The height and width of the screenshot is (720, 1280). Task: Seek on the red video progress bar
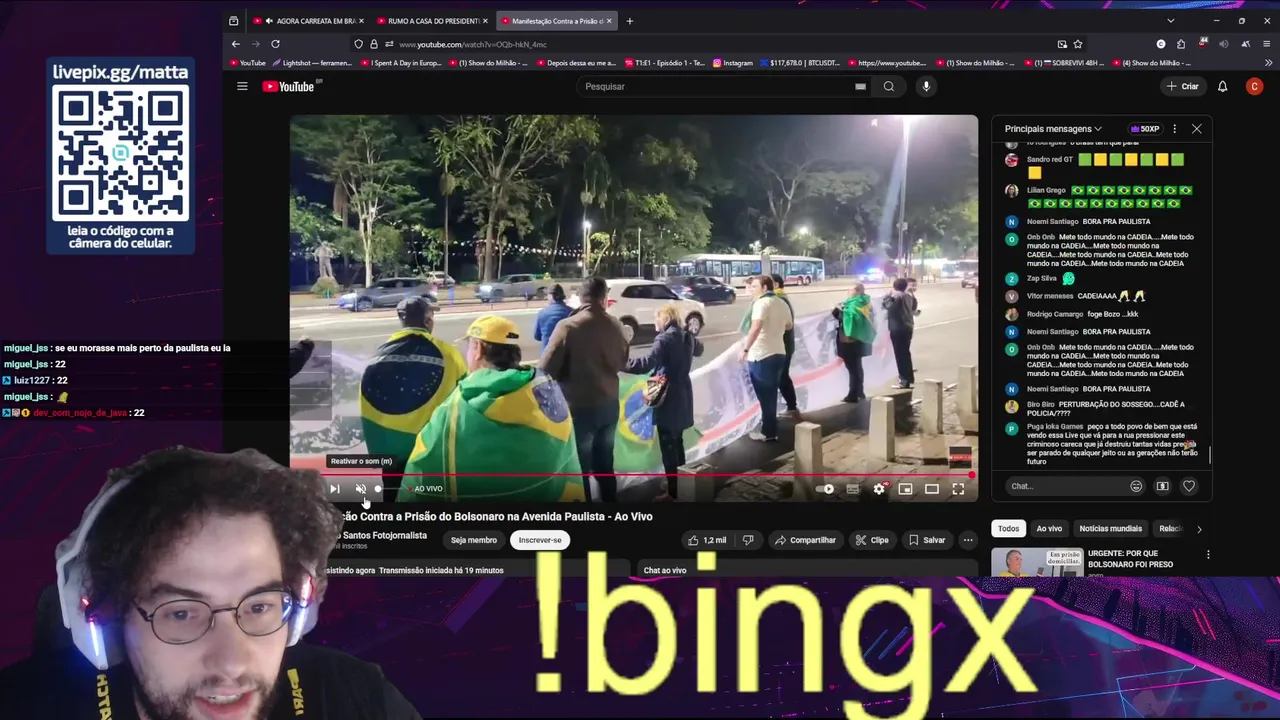tap(634, 475)
